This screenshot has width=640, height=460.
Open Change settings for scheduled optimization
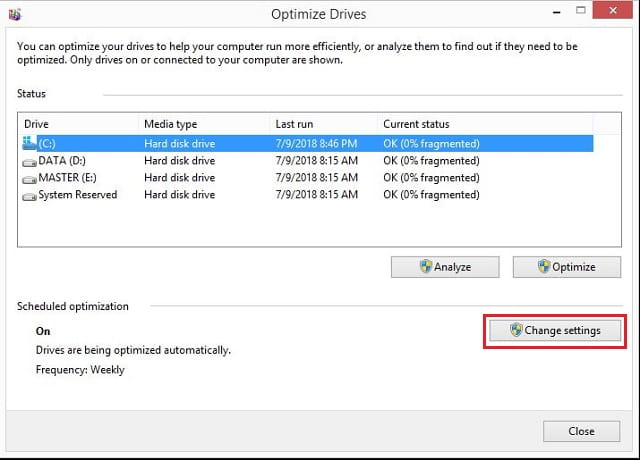coord(555,330)
